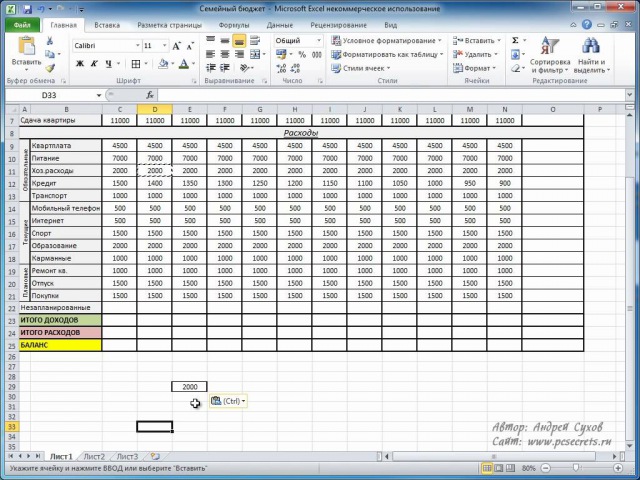
Task: Open the Name Box dropdown arrow
Action: click(x=98, y=95)
